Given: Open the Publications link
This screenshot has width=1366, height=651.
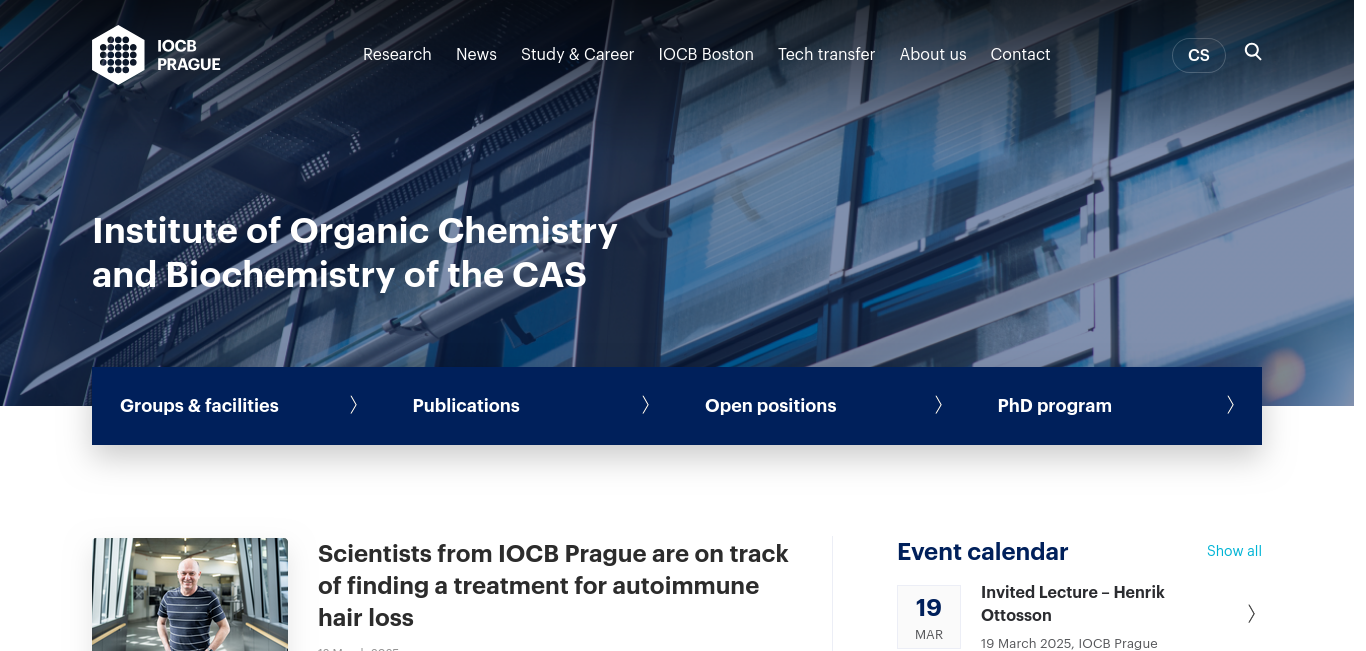Looking at the screenshot, I should [466, 406].
